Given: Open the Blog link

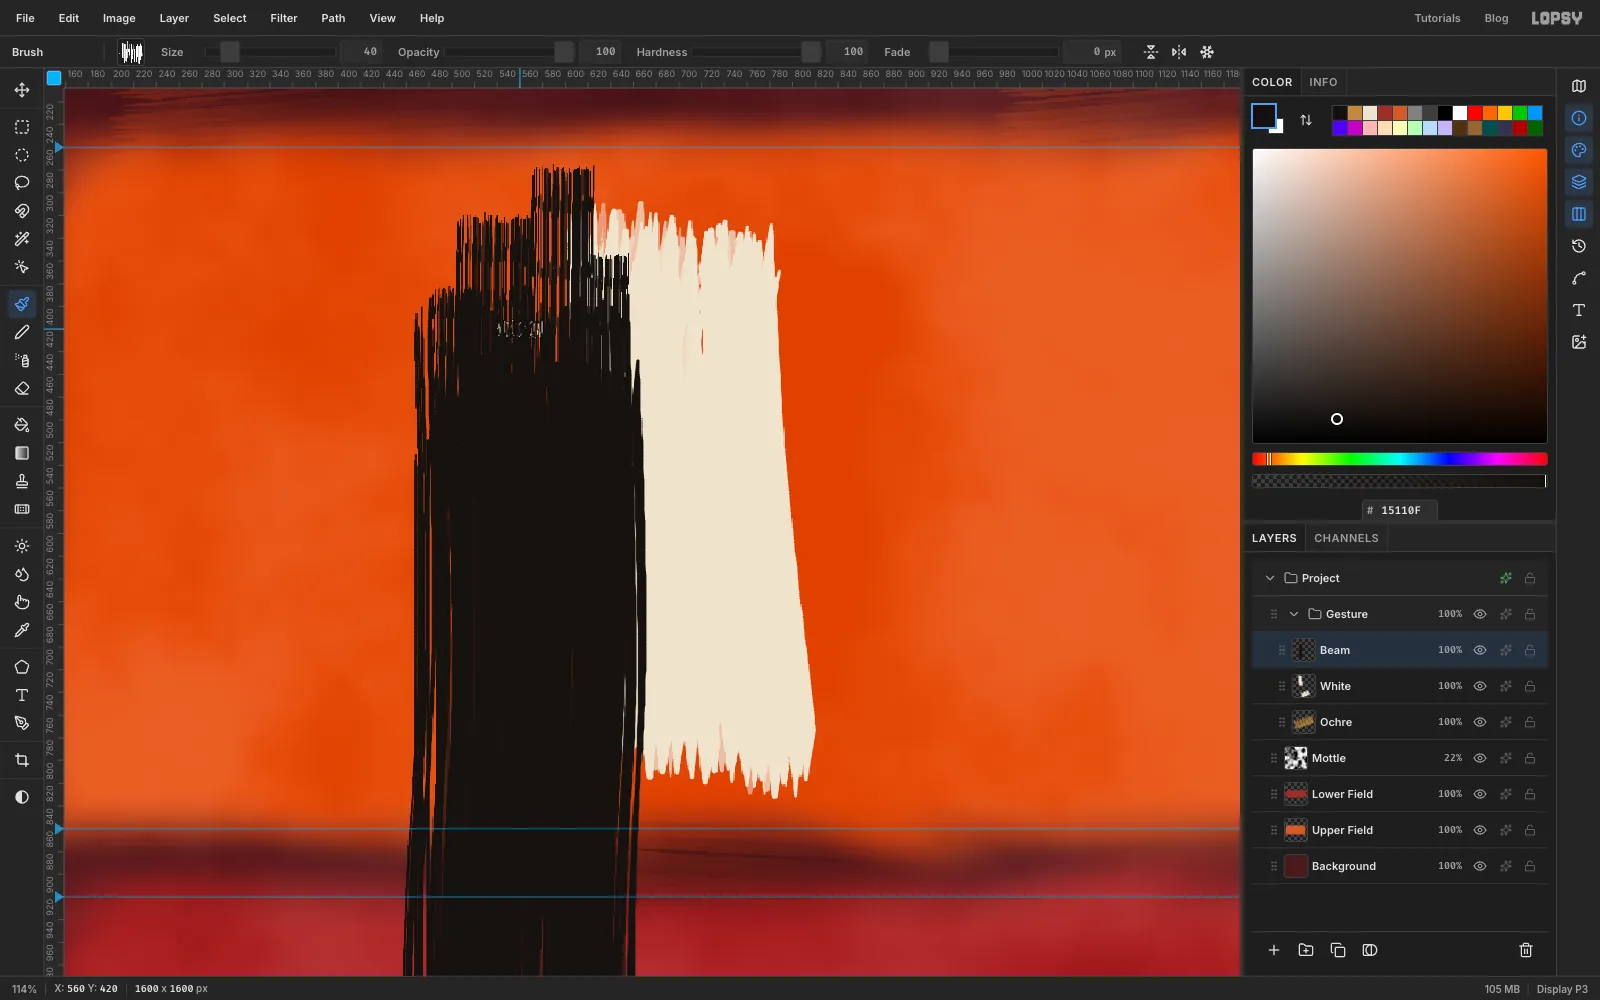Looking at the screenshot, I should pos(1496,18).
